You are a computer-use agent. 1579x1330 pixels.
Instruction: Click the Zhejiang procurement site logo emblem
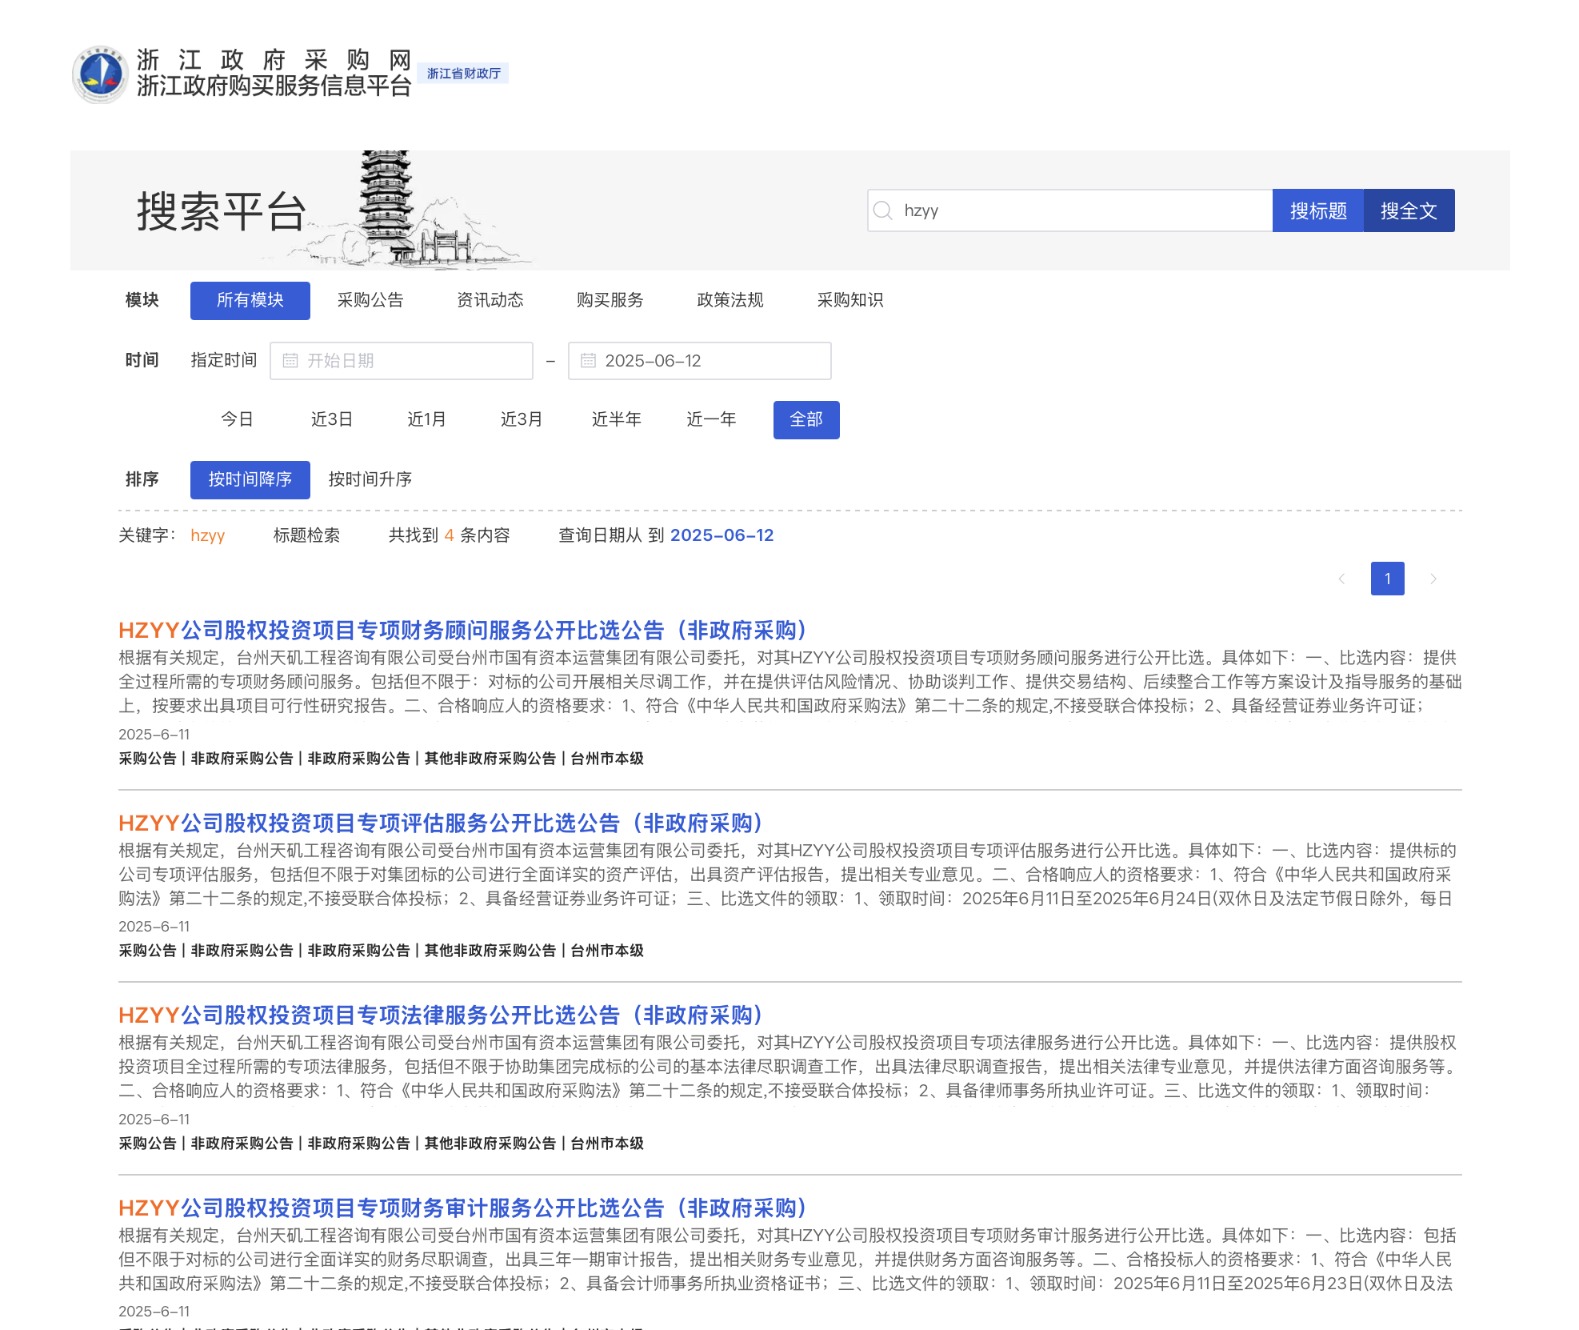click(x=100, y=74)
